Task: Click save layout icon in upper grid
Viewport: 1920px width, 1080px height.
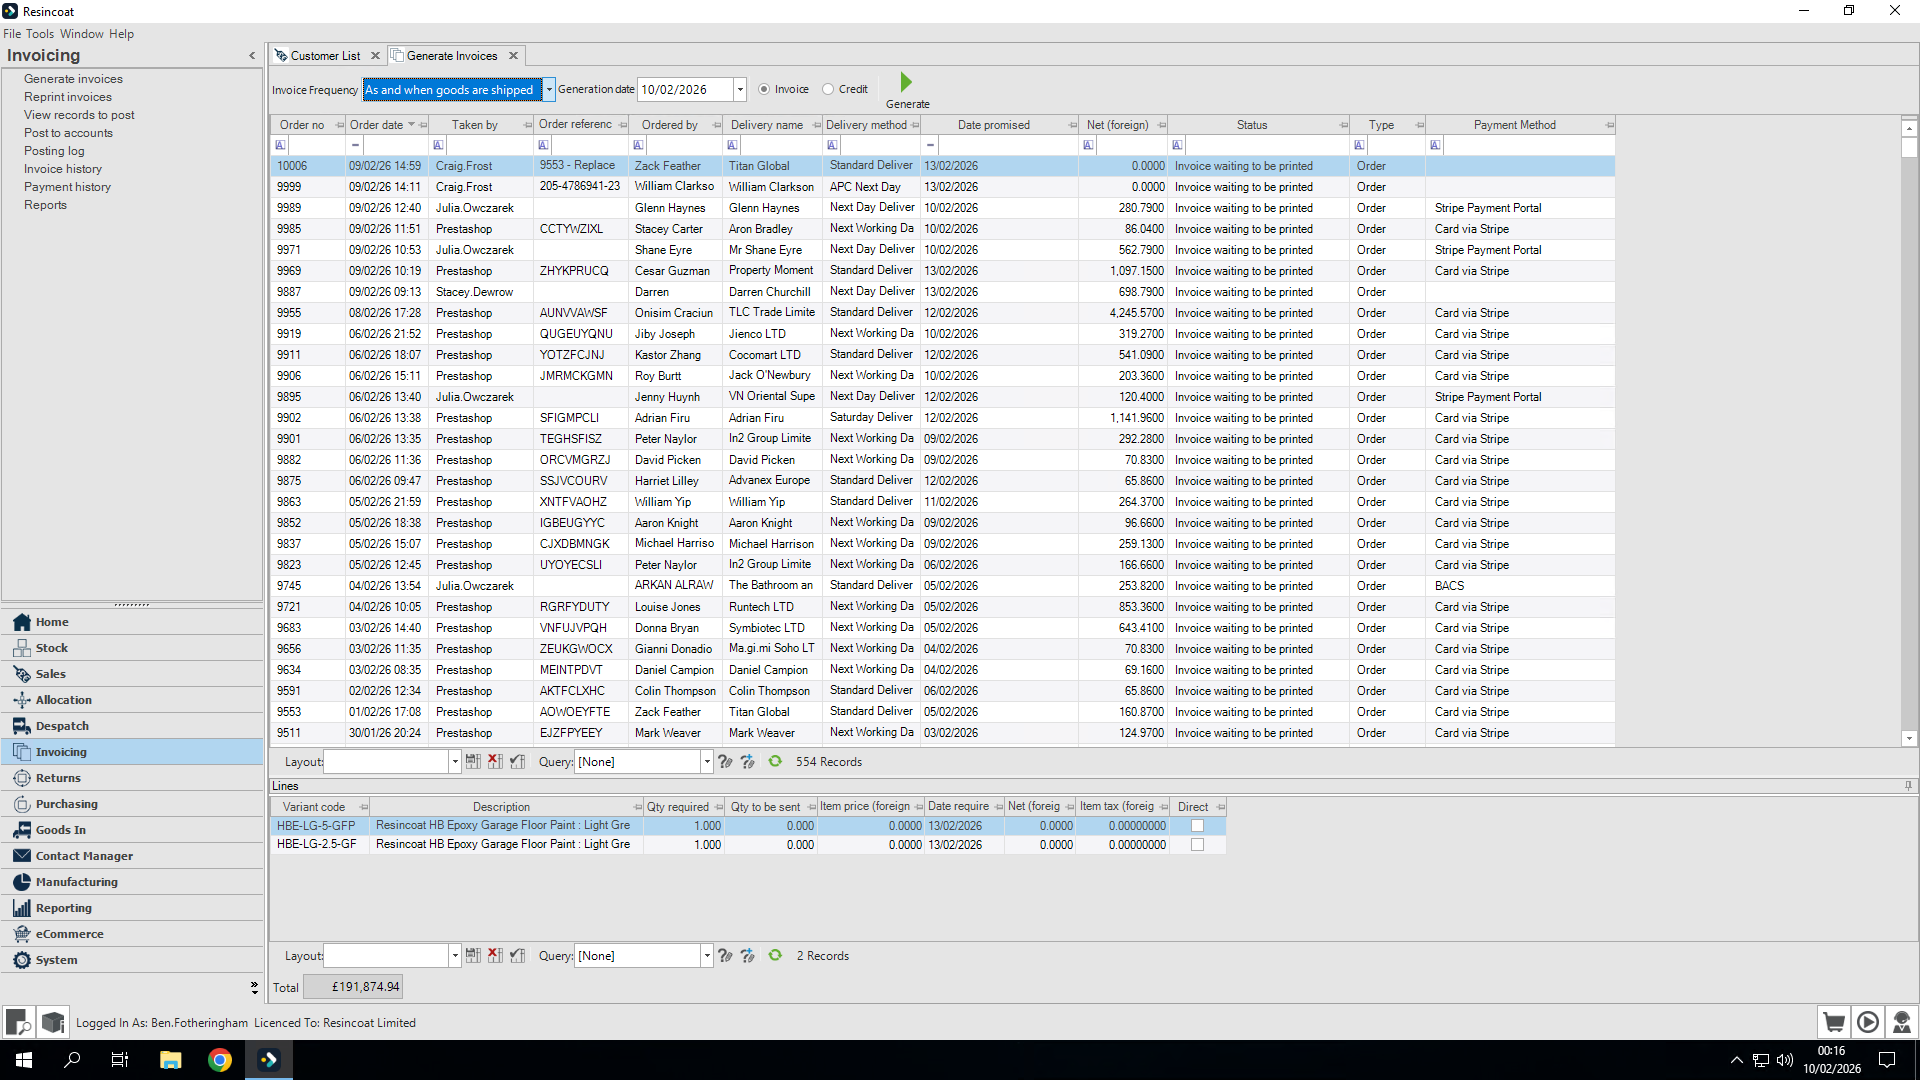Action: 473,762
